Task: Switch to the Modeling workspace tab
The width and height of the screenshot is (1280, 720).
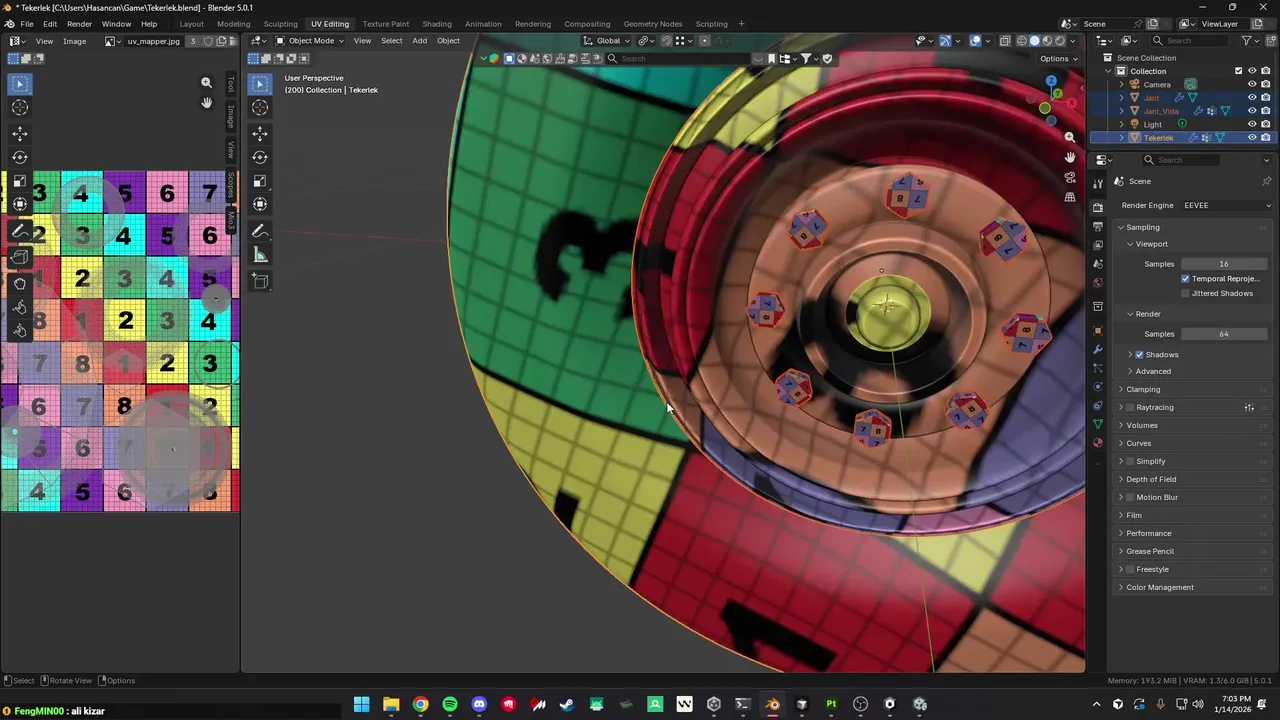Action: pyautogui.click(x=233, y=24)
